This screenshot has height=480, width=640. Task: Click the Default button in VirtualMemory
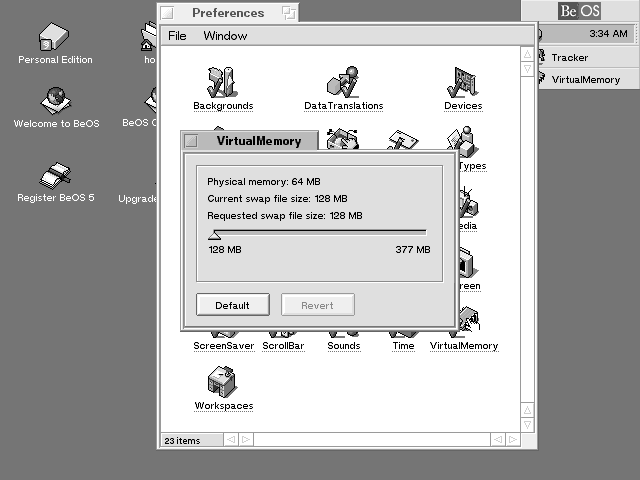233,305
